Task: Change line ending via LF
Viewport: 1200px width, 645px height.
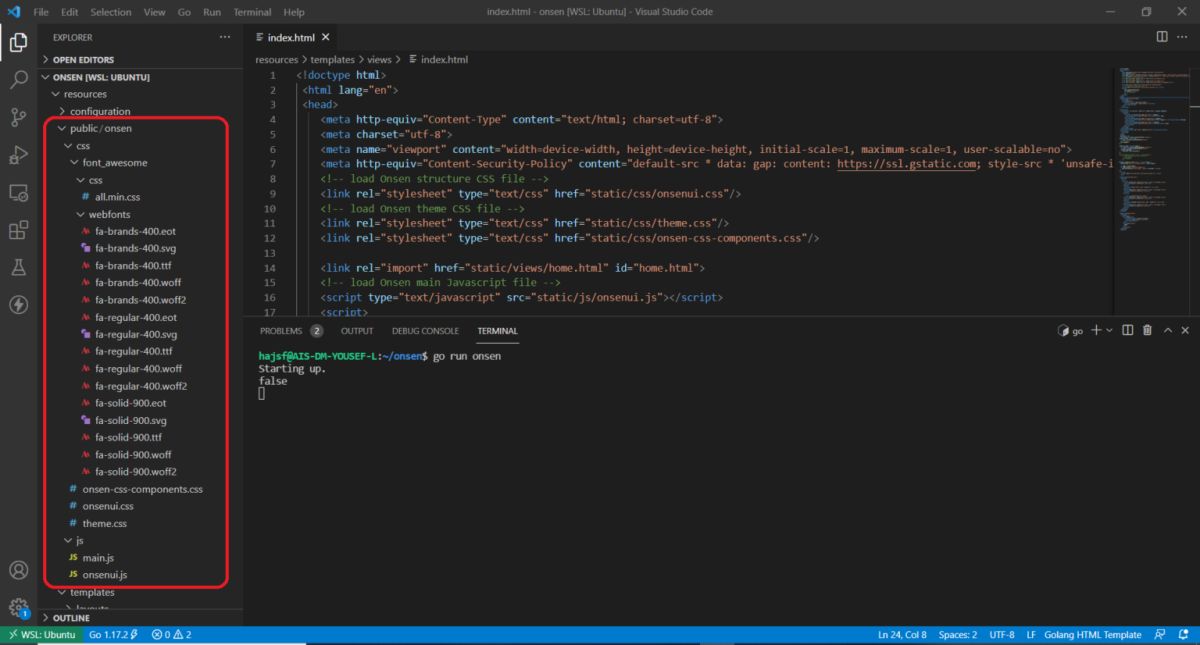Action: (x=1031, y=635)
